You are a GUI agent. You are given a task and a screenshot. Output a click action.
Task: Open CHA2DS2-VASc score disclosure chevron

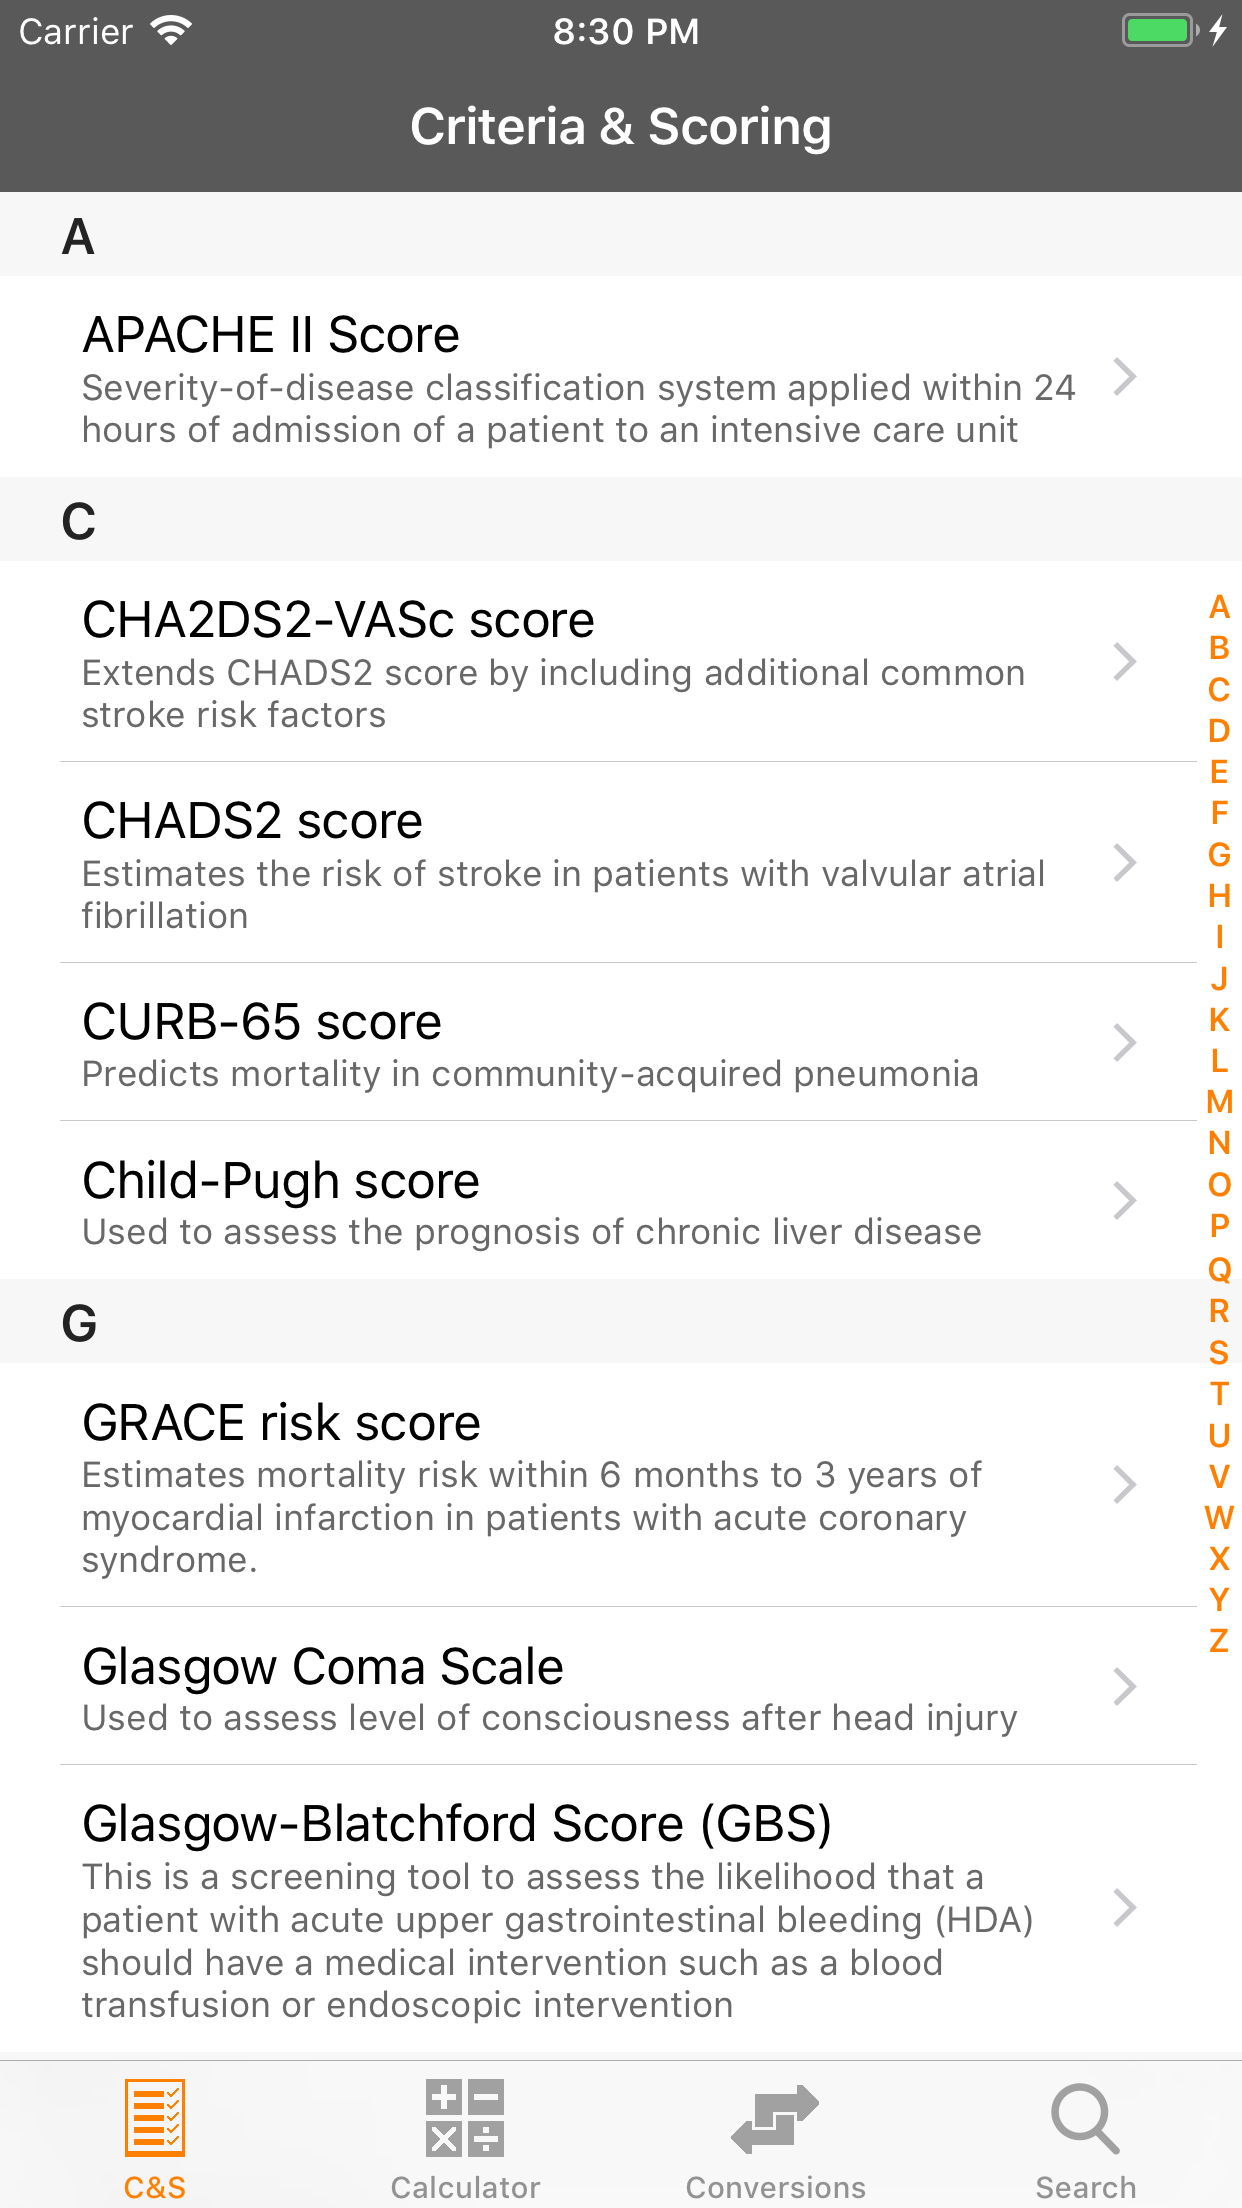(x=1125, y=661)
